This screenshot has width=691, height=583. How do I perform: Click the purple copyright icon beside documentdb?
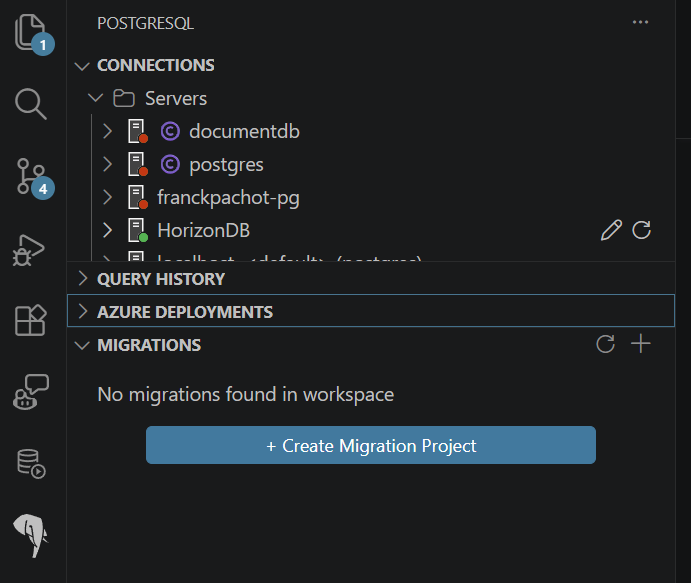[170, 131]
